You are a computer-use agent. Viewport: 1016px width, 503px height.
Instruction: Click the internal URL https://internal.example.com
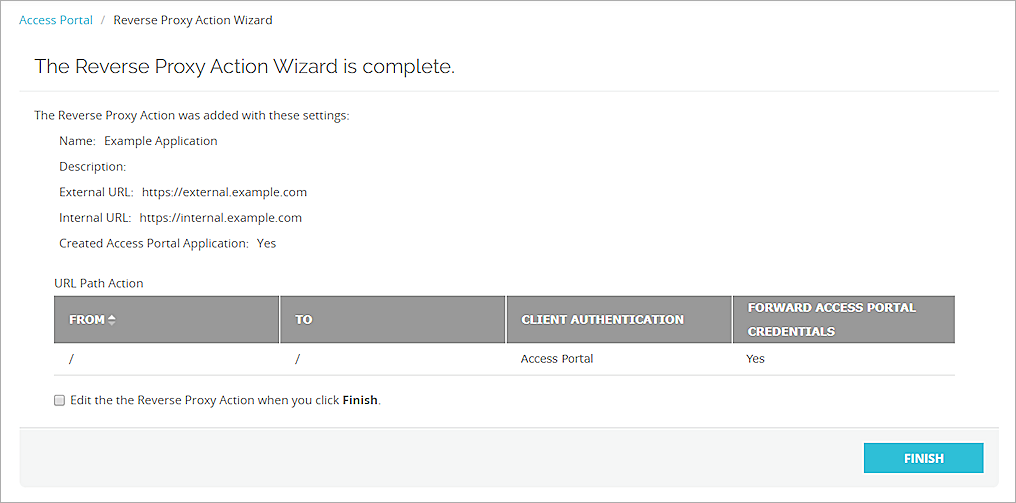(x=220, y=217)
